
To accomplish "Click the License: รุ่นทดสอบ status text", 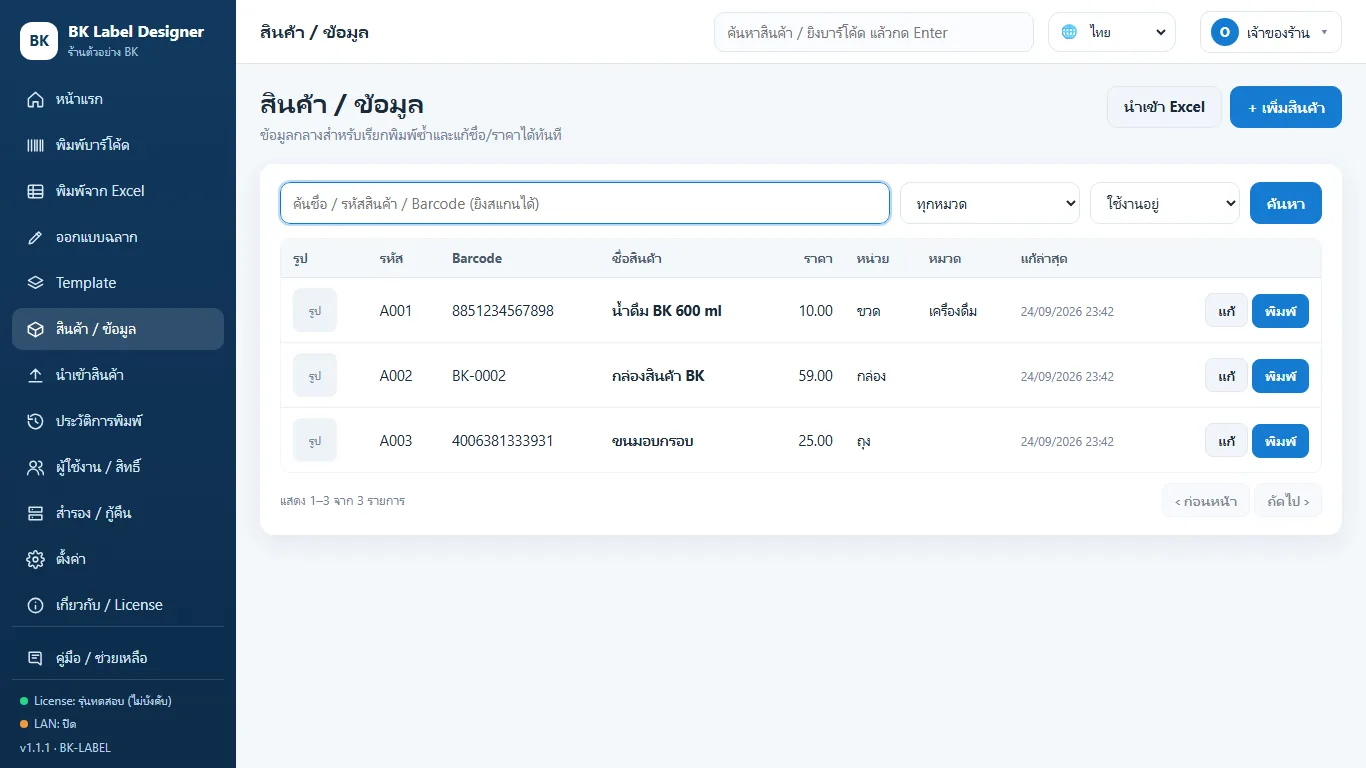I will coord(103,701).
